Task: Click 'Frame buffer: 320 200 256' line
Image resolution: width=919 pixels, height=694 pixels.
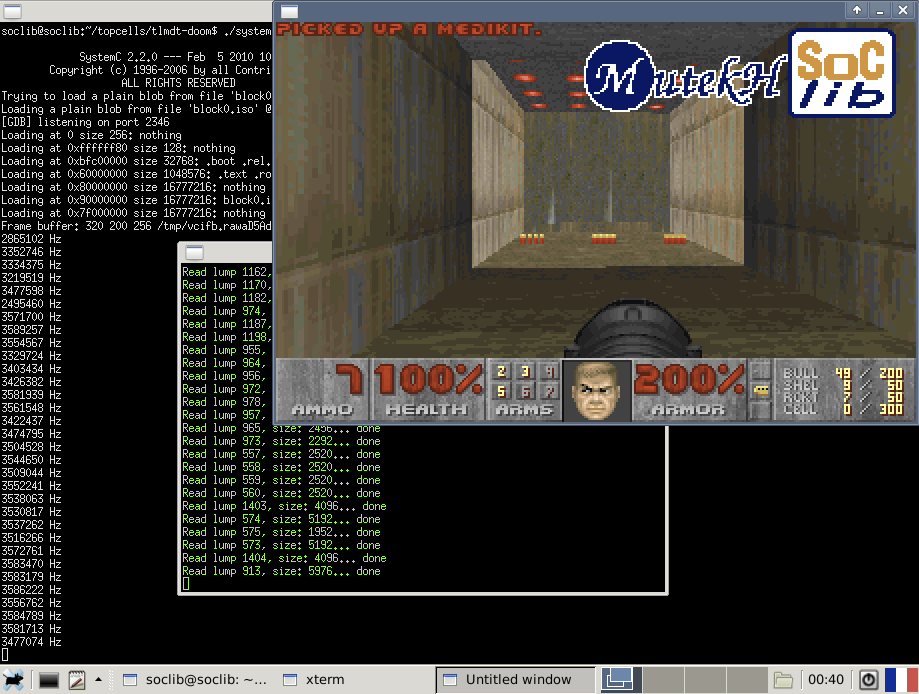Action: (137, 226)
